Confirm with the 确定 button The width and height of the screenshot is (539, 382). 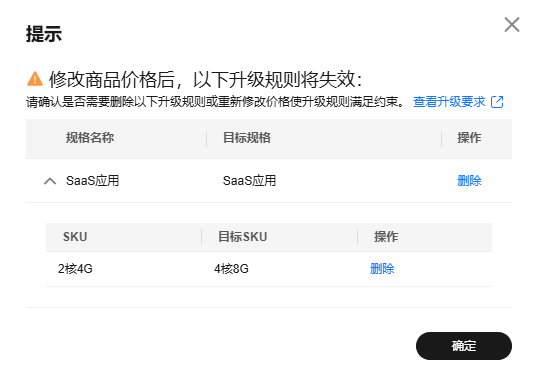464,346
